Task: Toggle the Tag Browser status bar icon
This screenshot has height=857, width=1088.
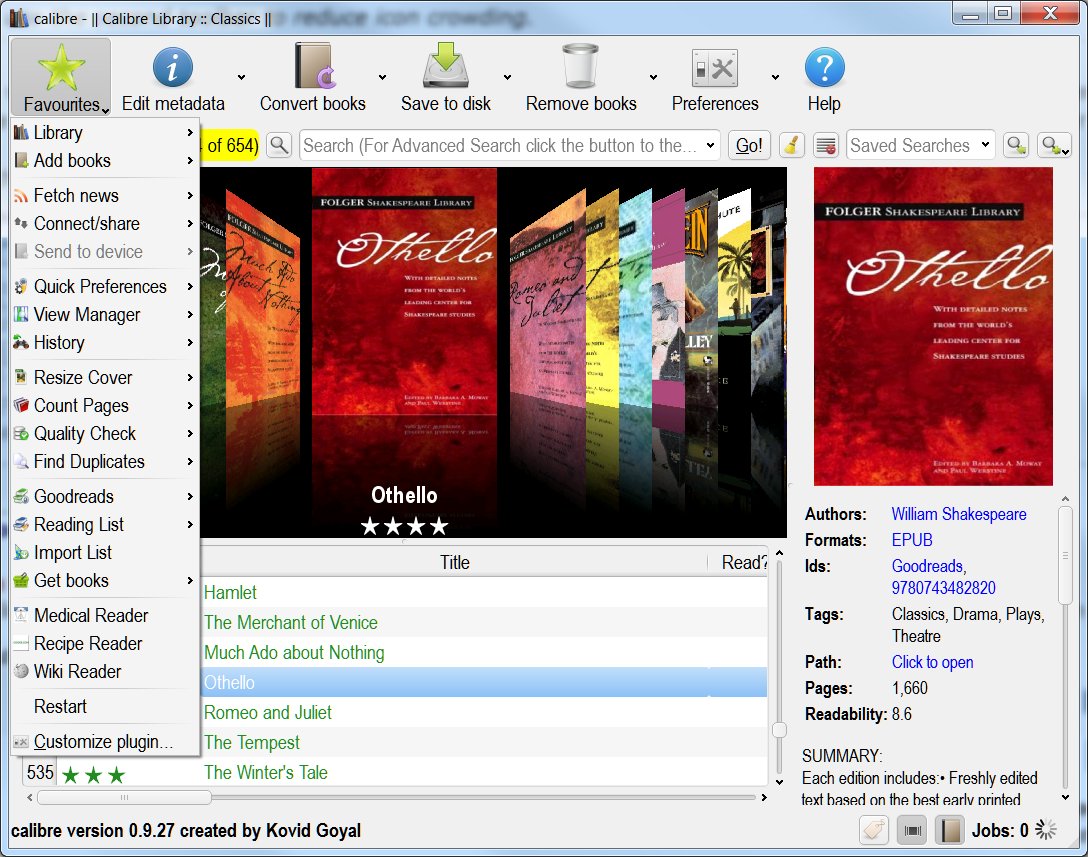Action: tap(874, 829)
